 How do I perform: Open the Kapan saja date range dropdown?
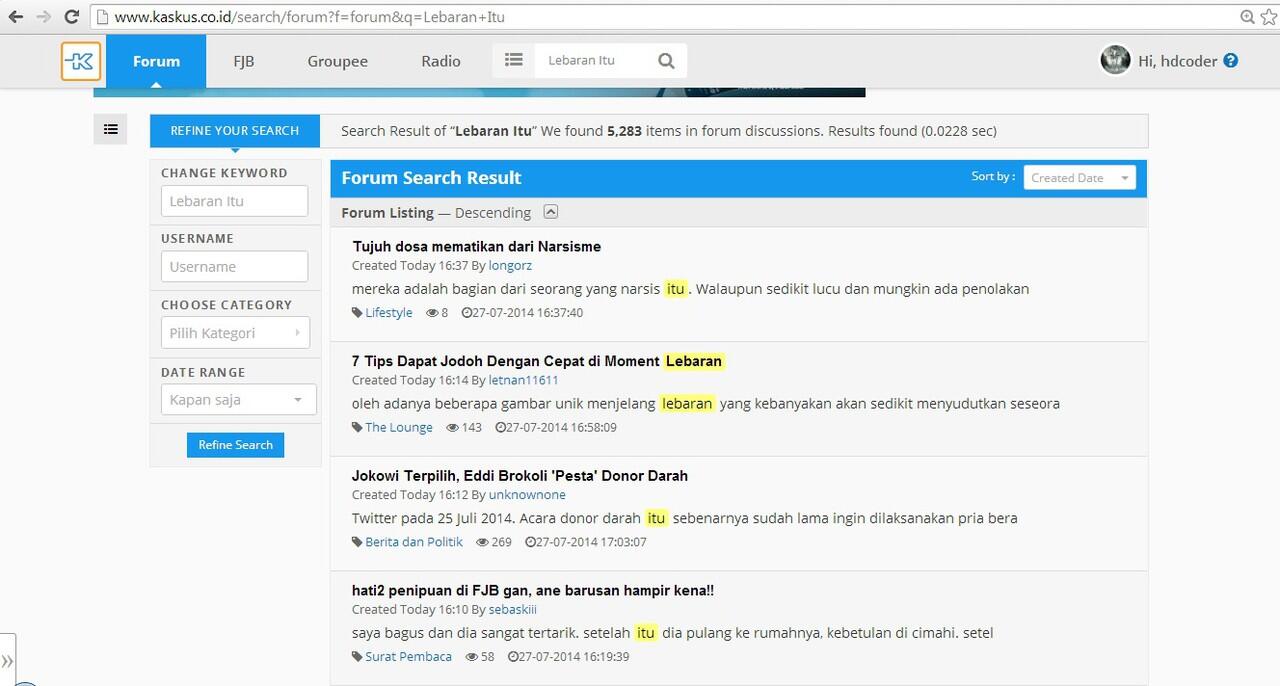[238, 400]
